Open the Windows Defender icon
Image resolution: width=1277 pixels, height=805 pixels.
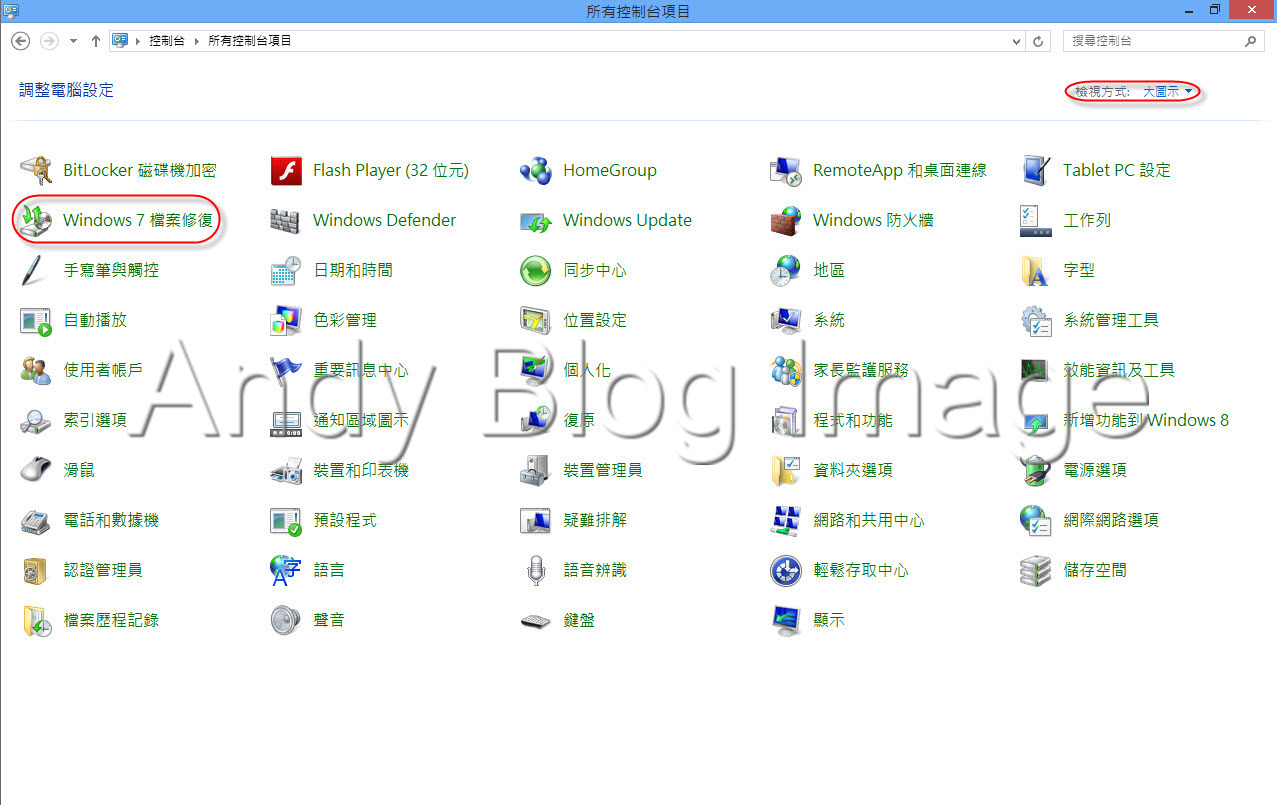[286, 220]
